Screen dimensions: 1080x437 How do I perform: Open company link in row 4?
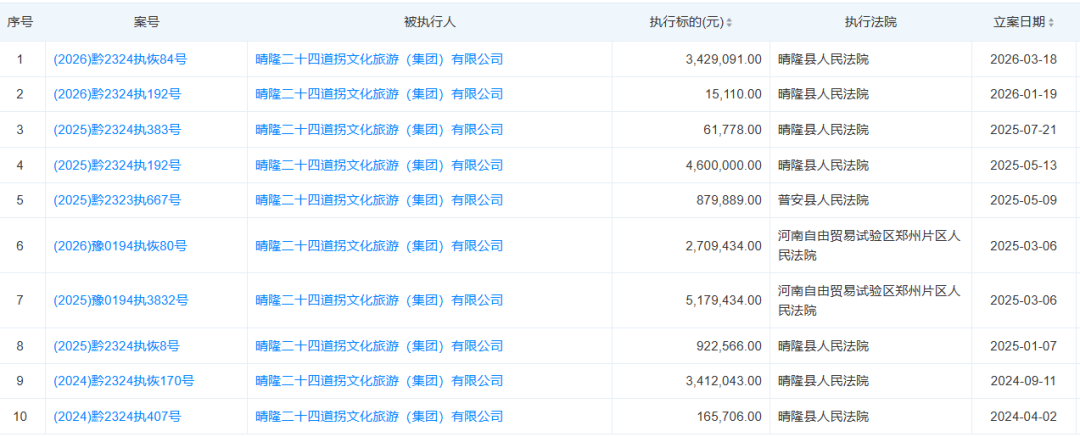tap(379, 165)
